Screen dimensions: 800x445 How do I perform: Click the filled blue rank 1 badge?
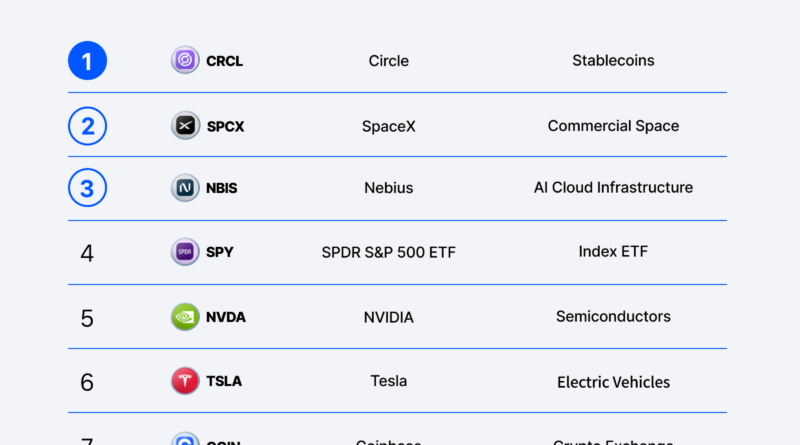(87, 61)
